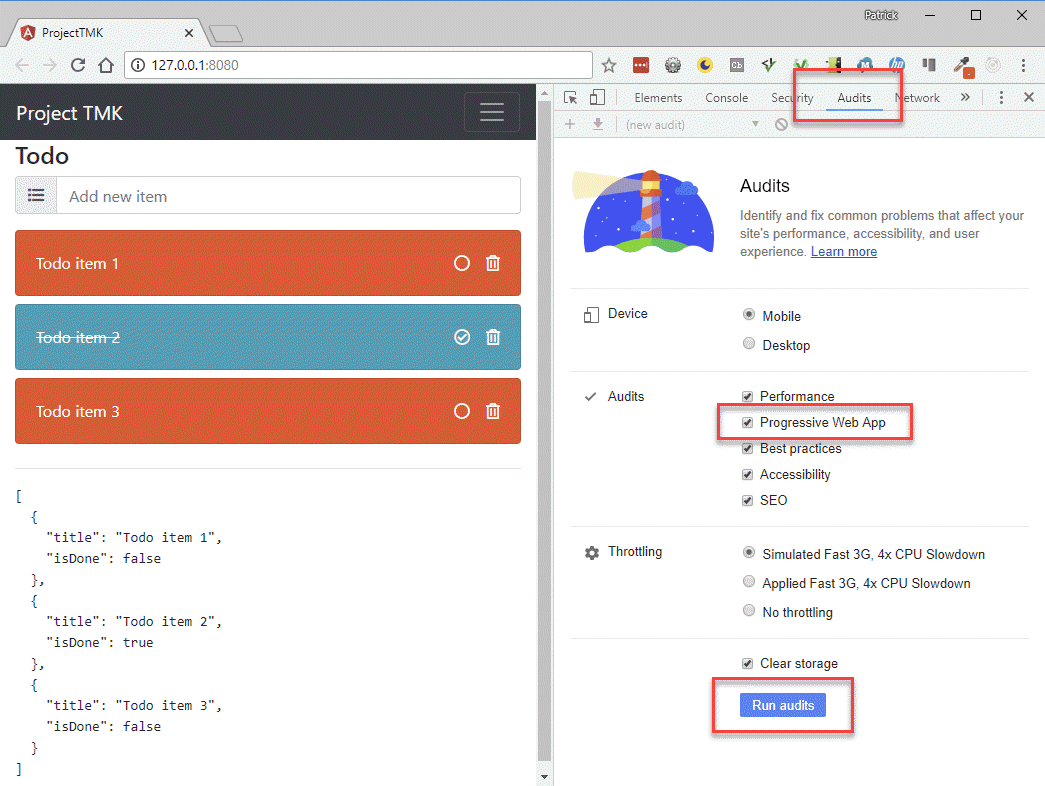Click the browser home icon

106,66
